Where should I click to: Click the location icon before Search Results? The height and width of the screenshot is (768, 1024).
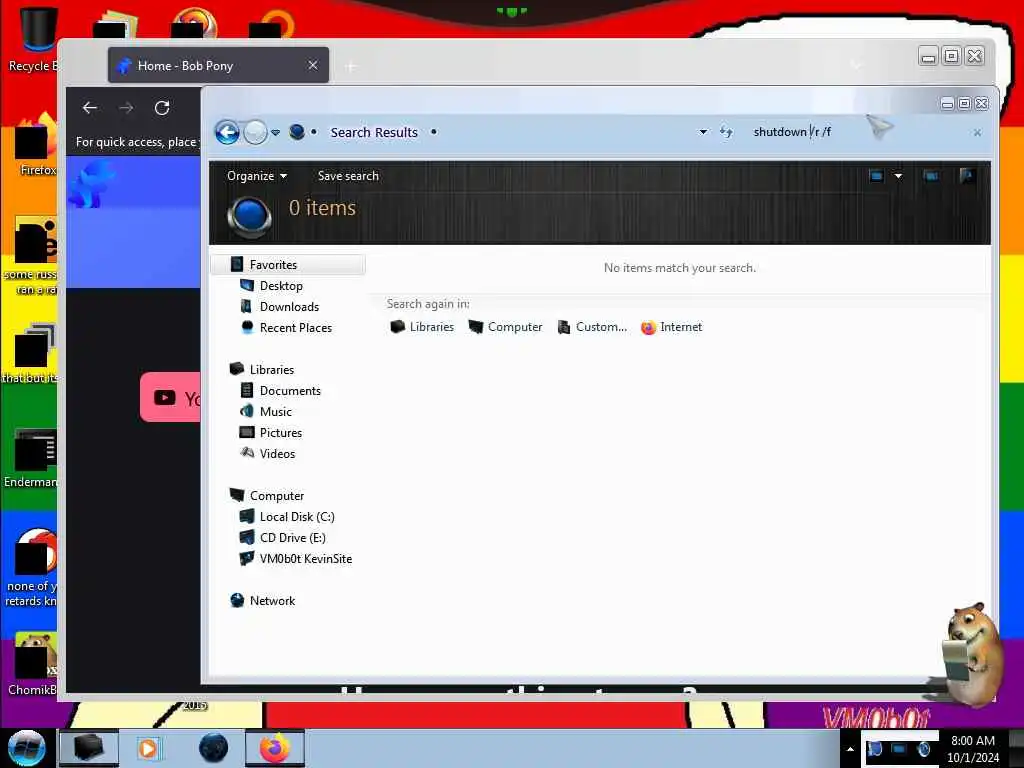coord(296,132)
